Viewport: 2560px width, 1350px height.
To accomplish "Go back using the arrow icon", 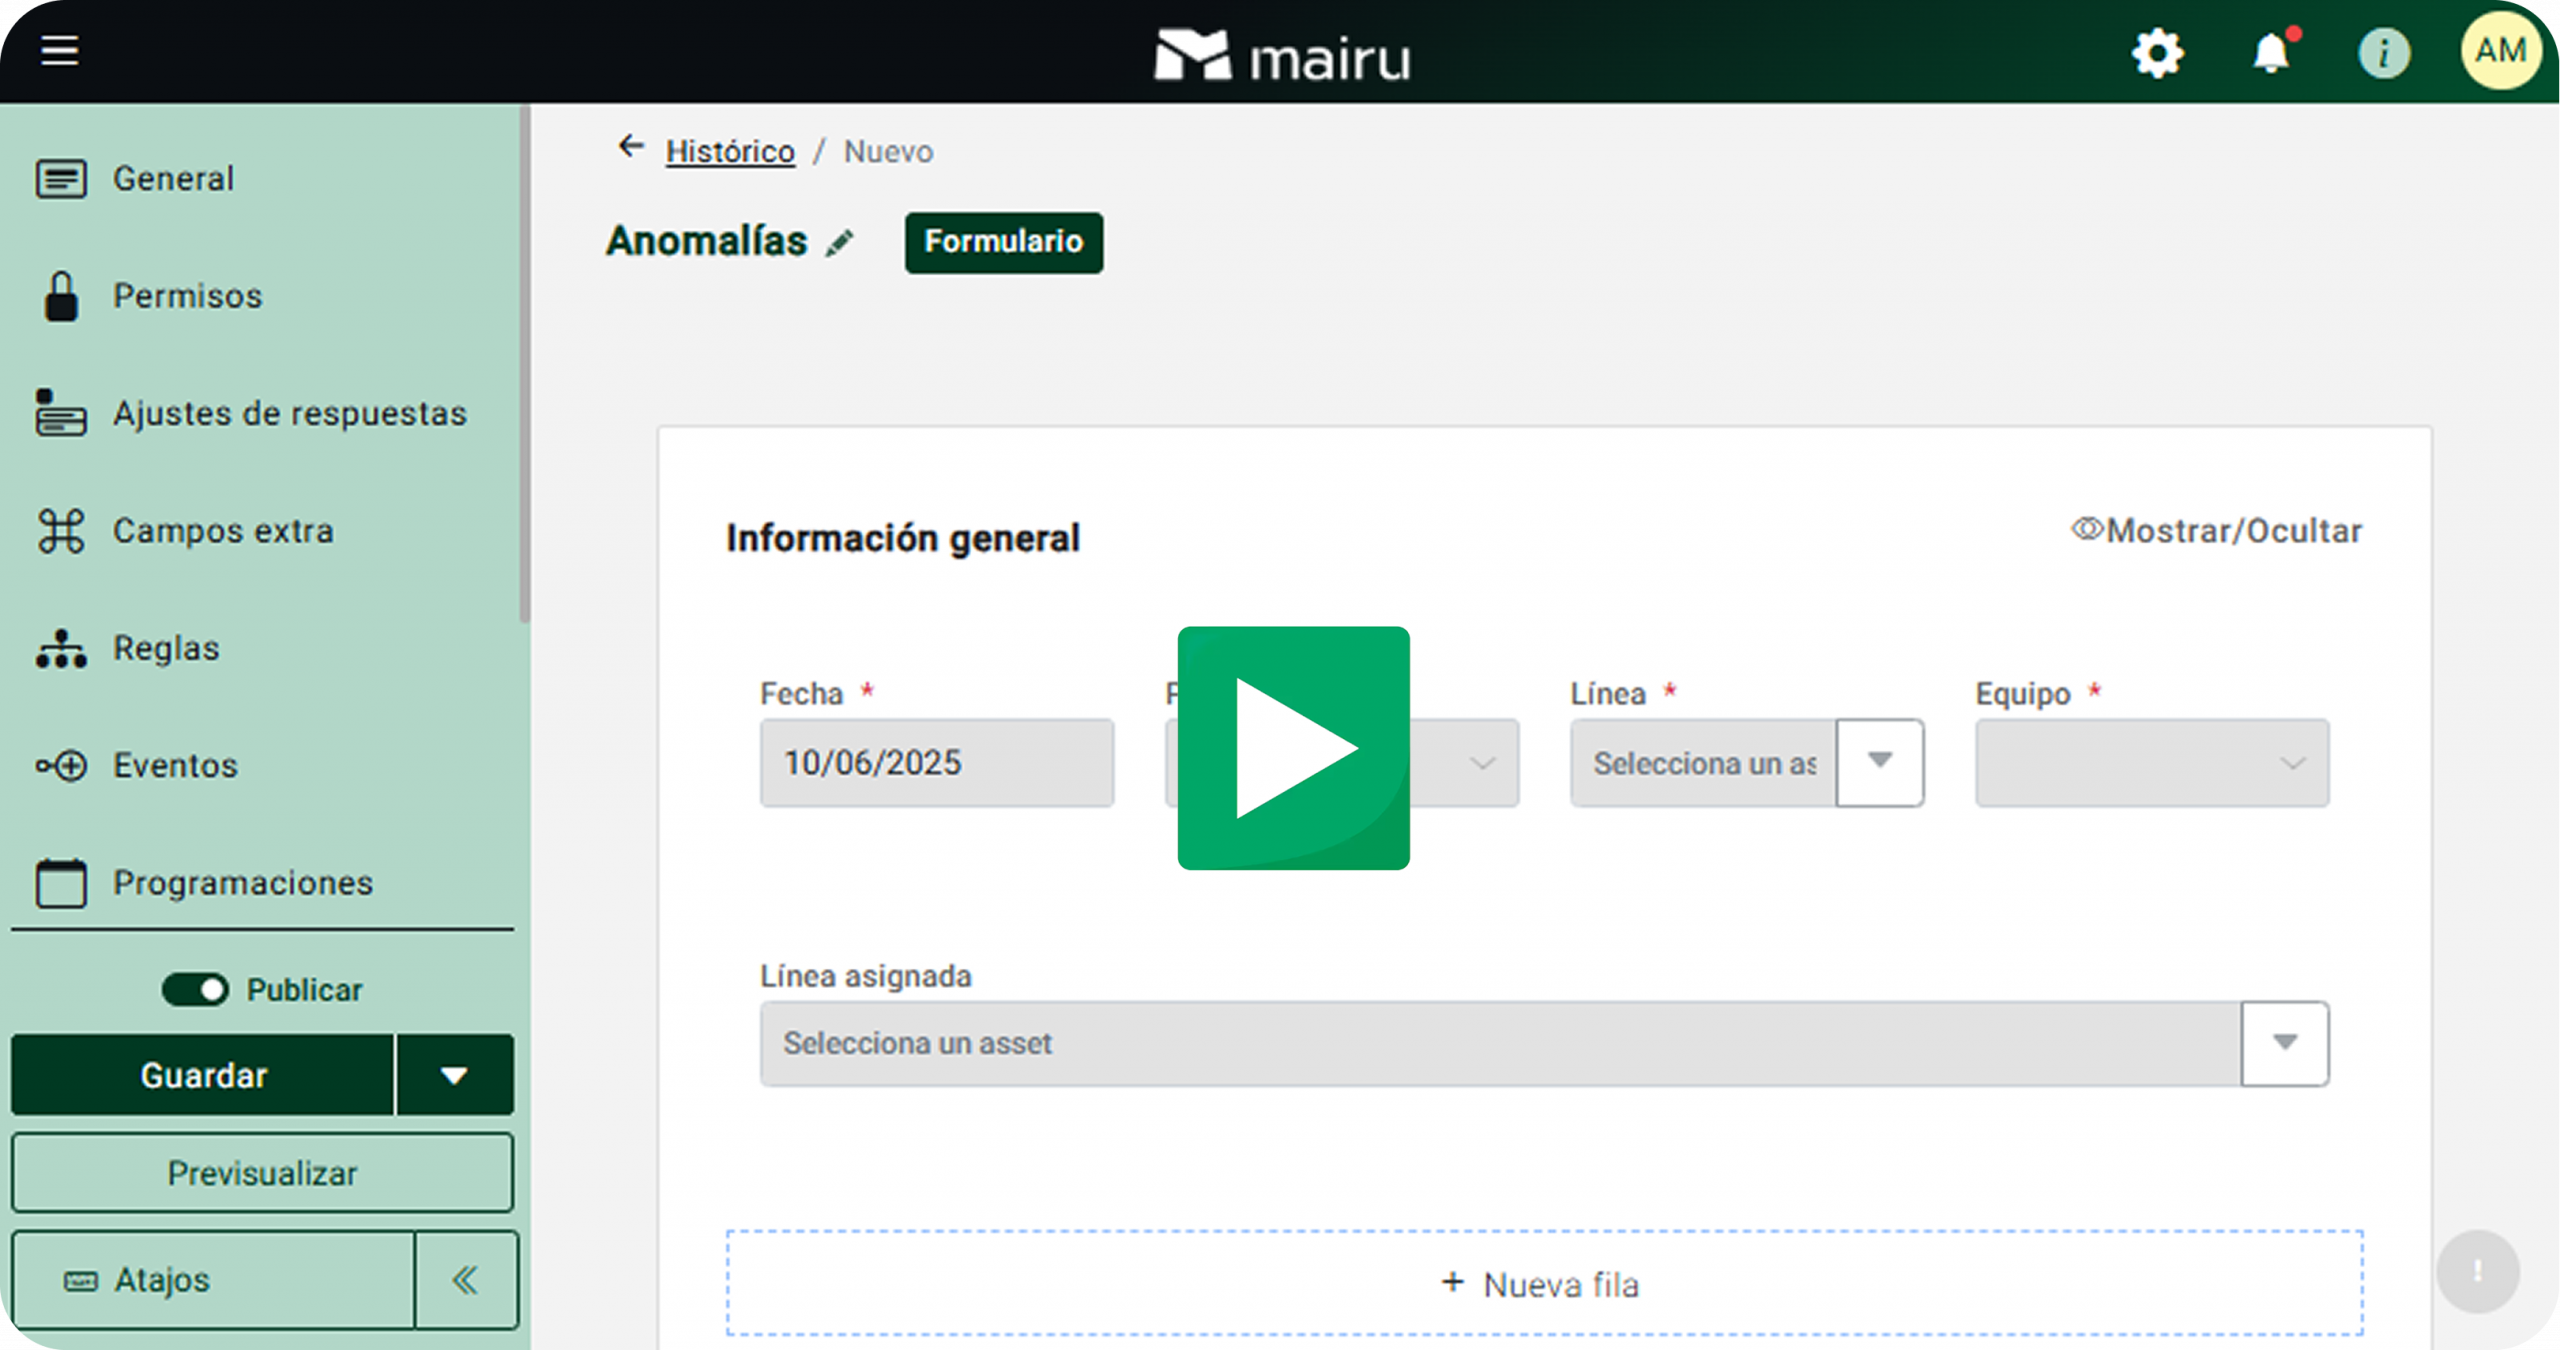I will (x=631, y=148).
